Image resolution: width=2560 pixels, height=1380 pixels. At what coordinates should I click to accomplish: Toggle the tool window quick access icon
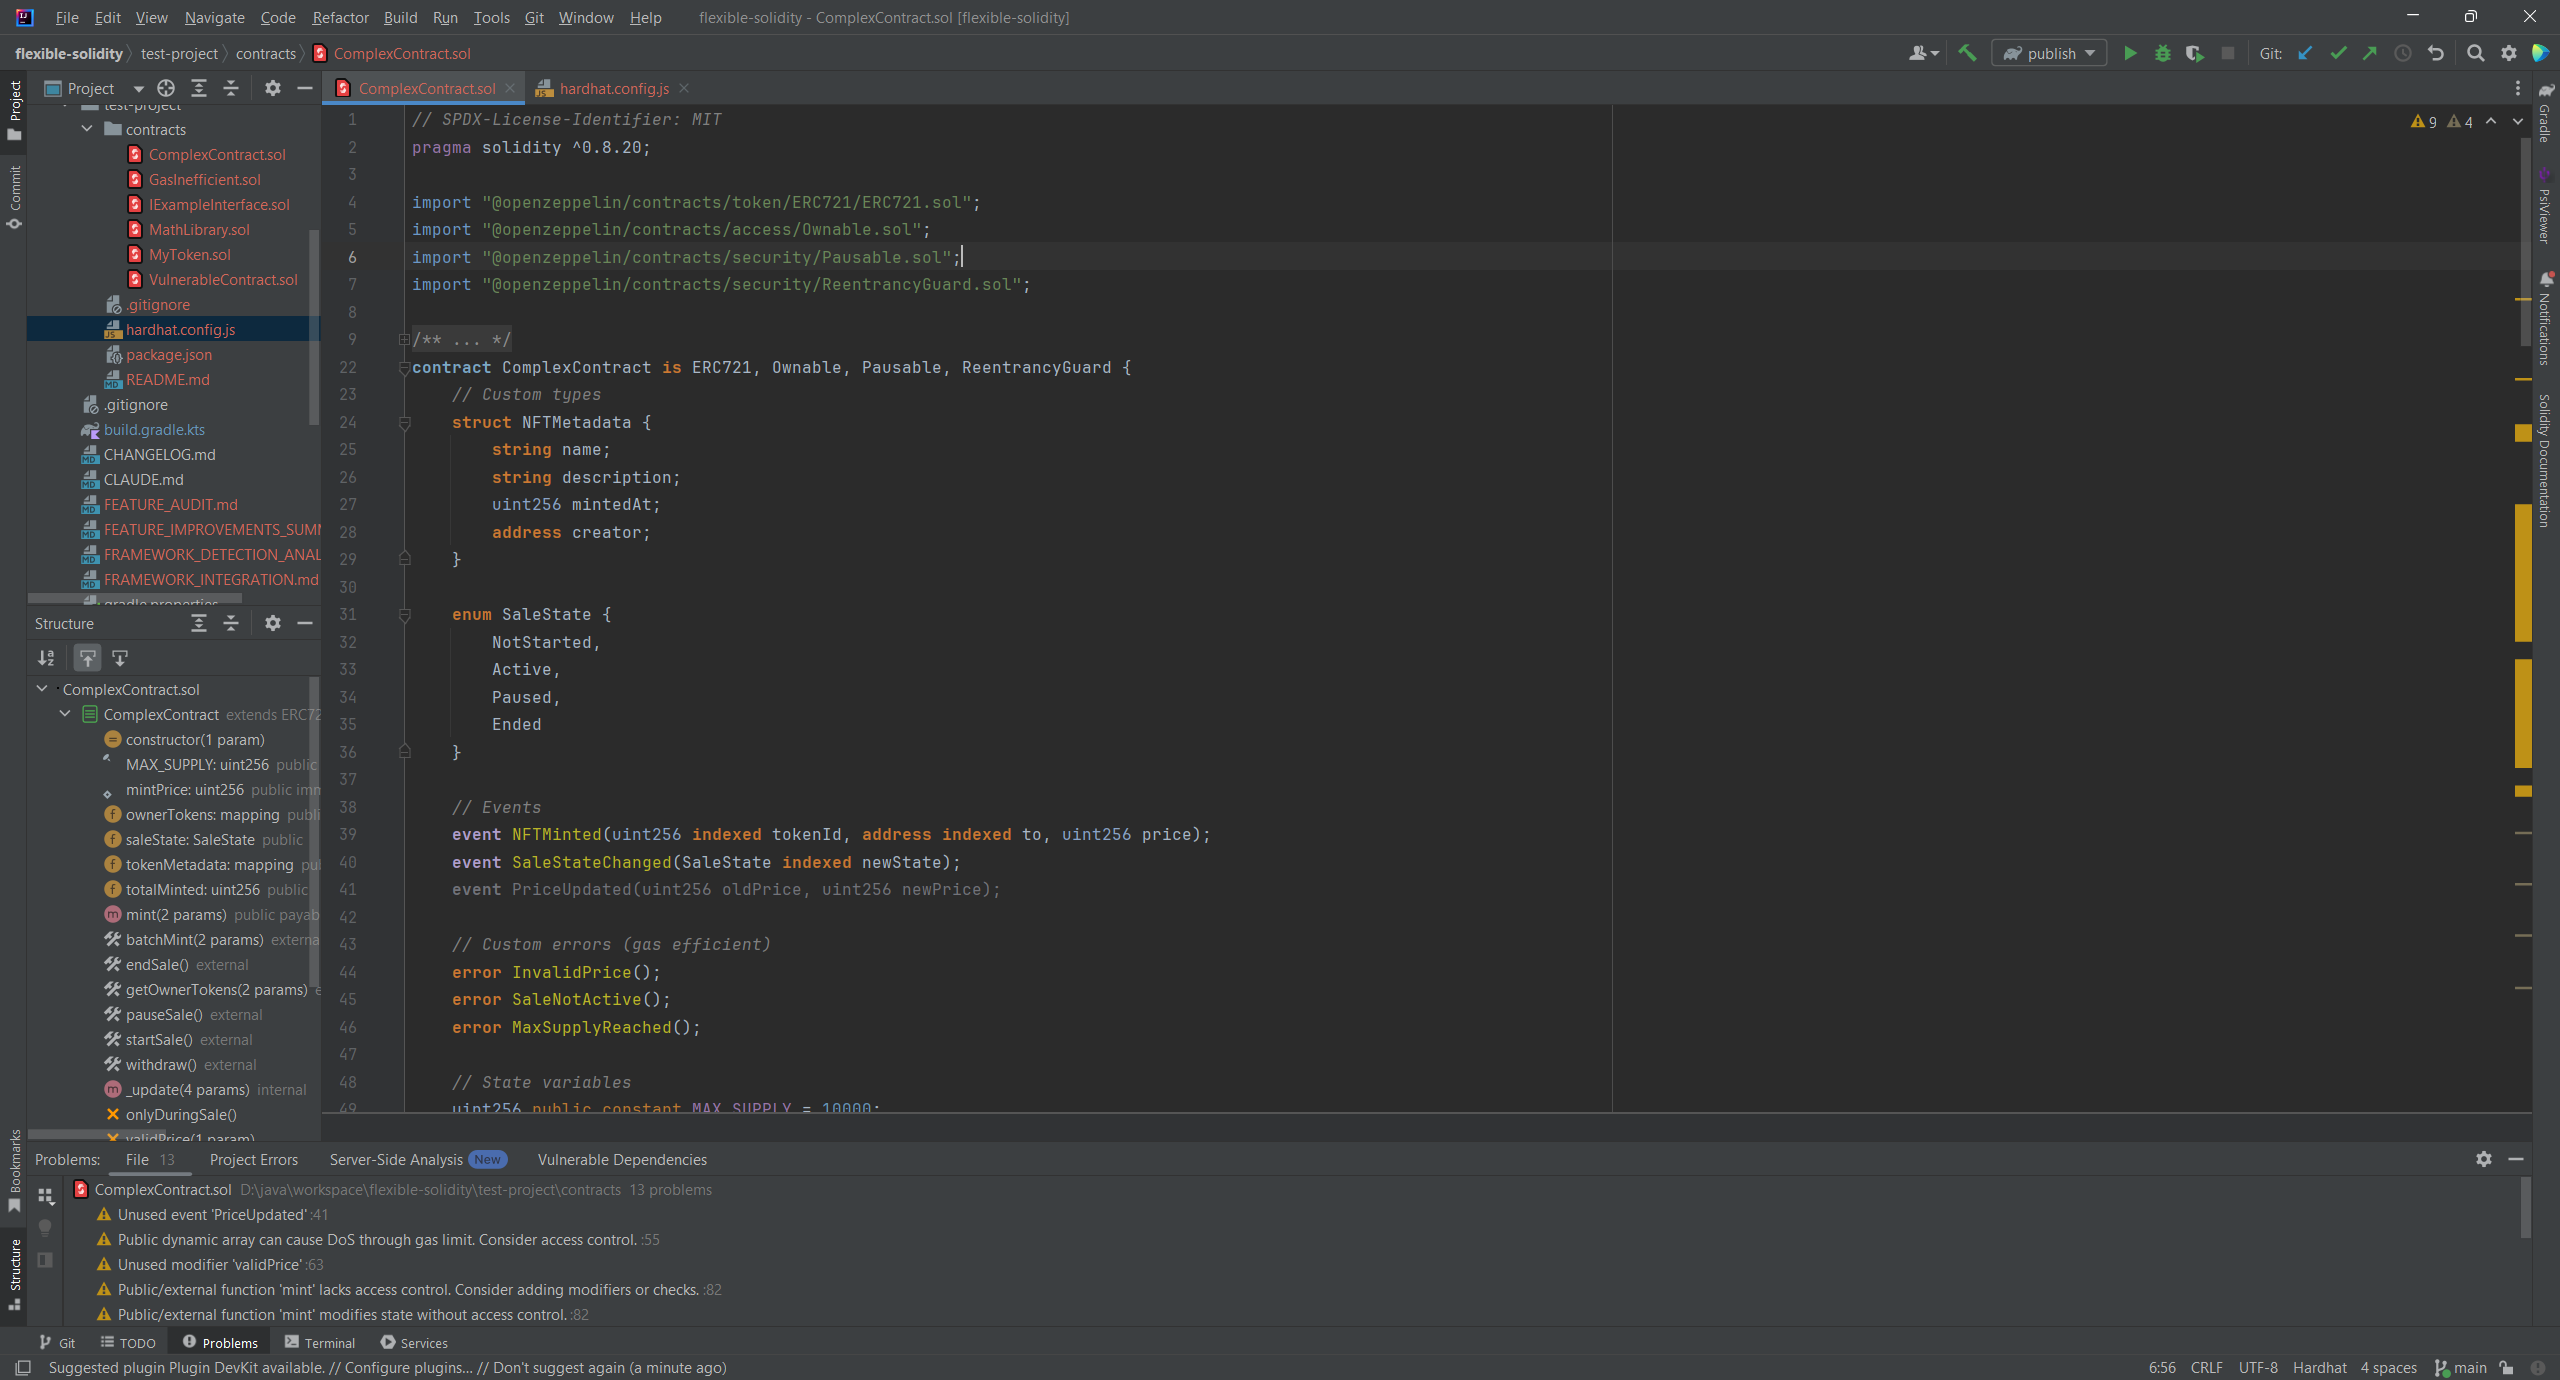[x=23, y=1368]
